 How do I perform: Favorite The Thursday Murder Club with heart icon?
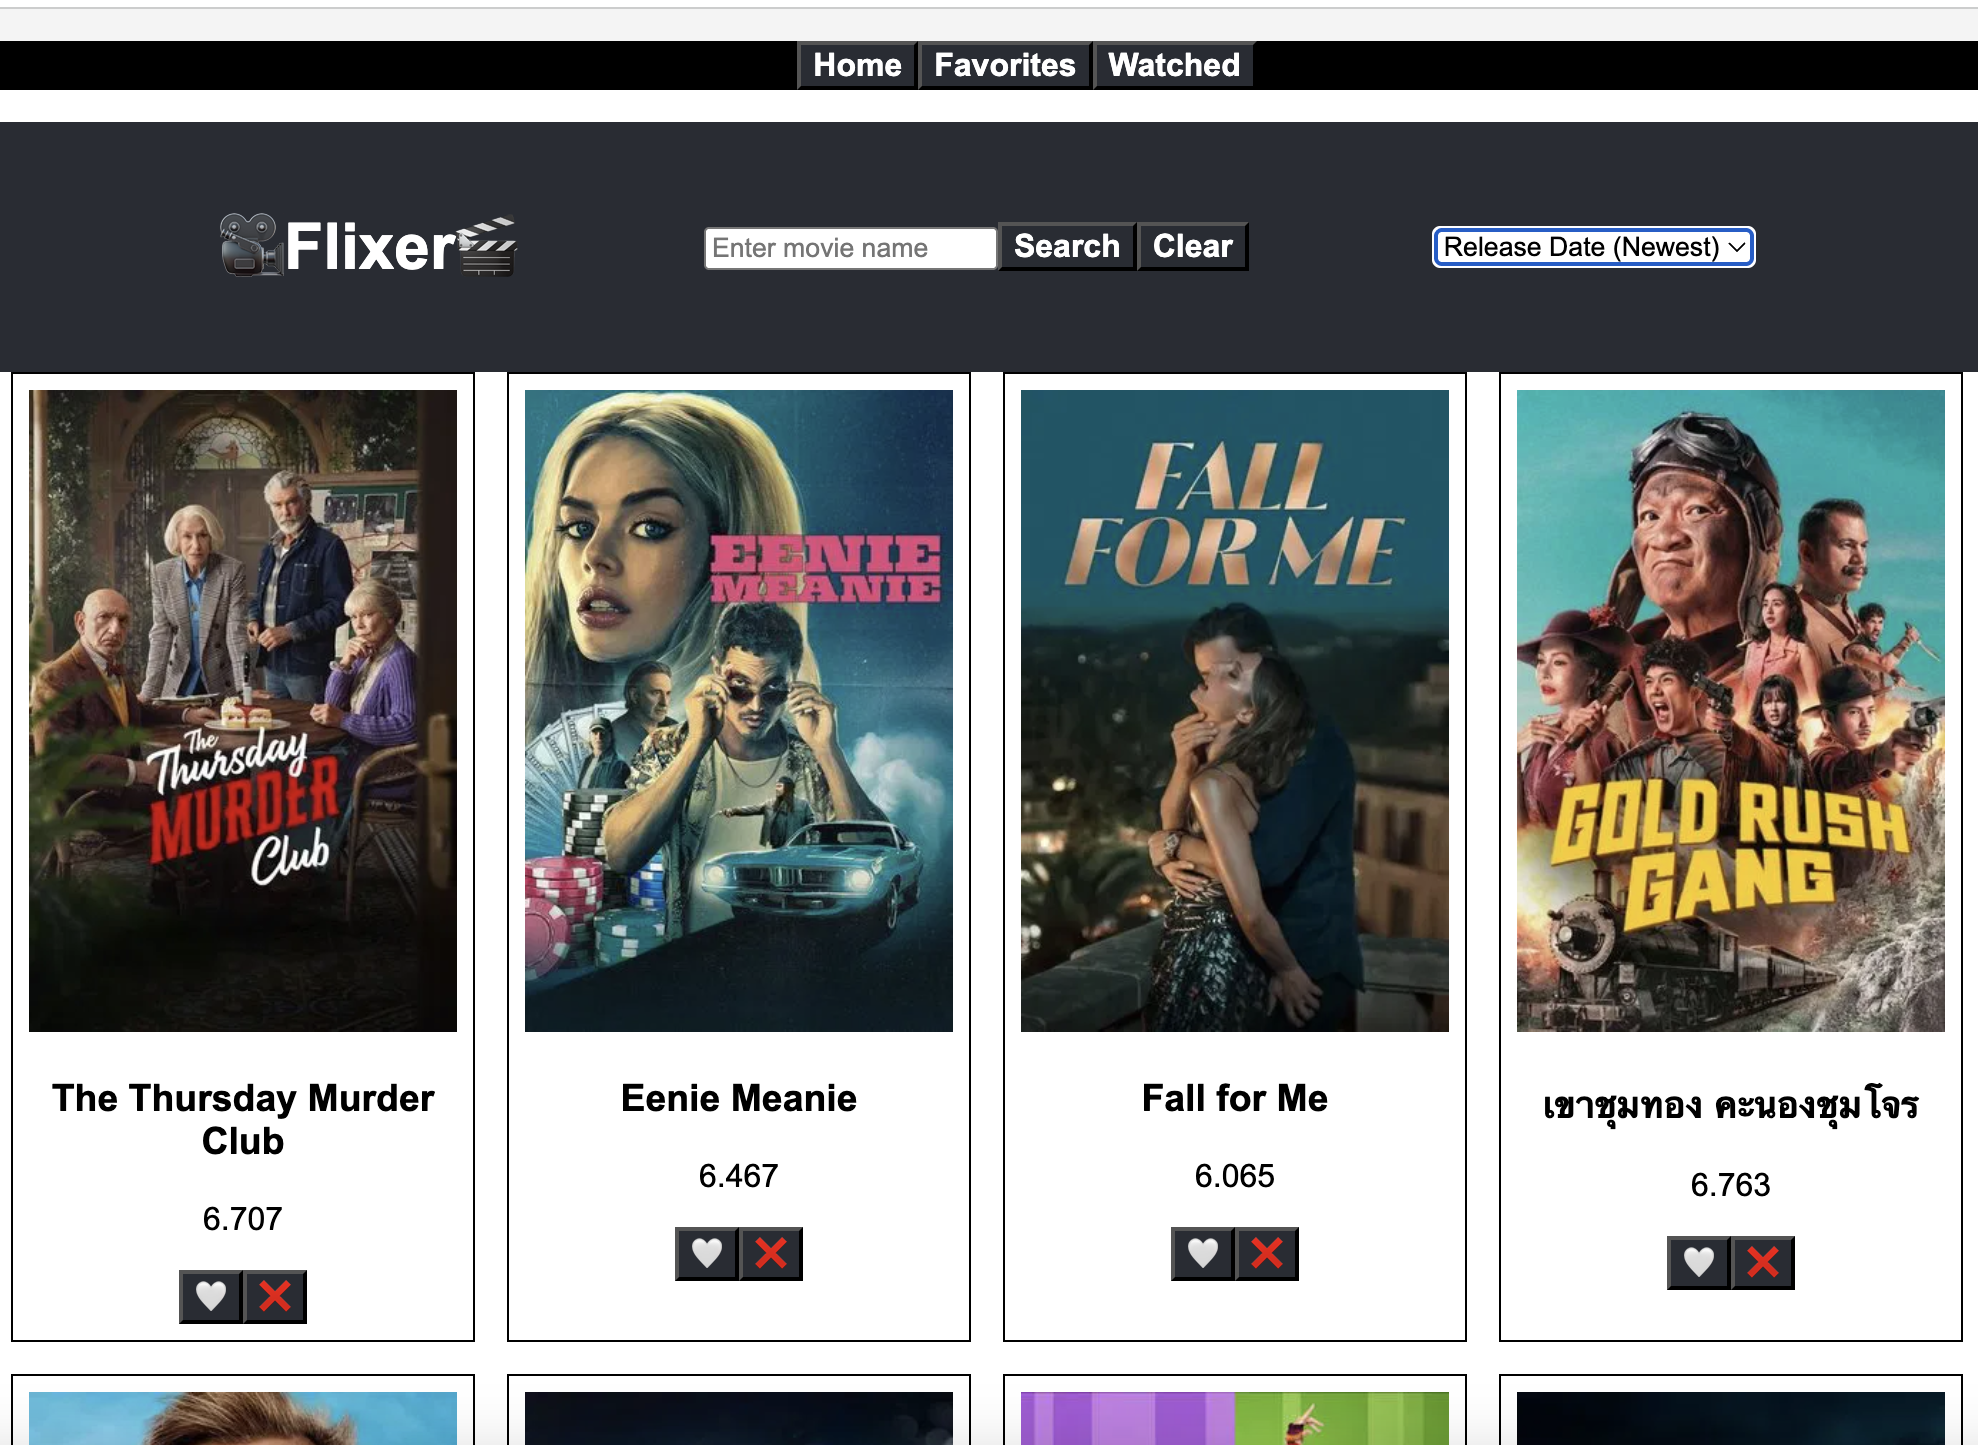pos(210,1296)
